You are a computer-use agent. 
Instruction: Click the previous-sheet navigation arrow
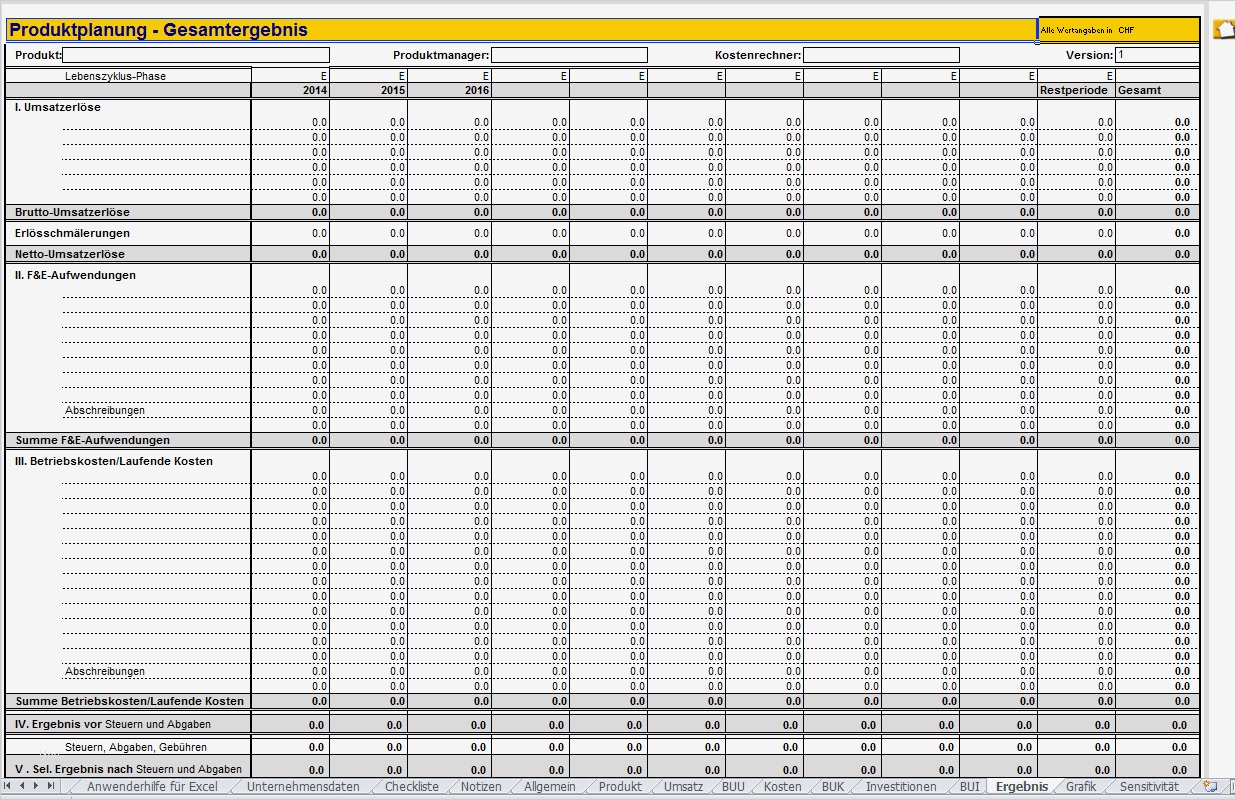[20, 787]
